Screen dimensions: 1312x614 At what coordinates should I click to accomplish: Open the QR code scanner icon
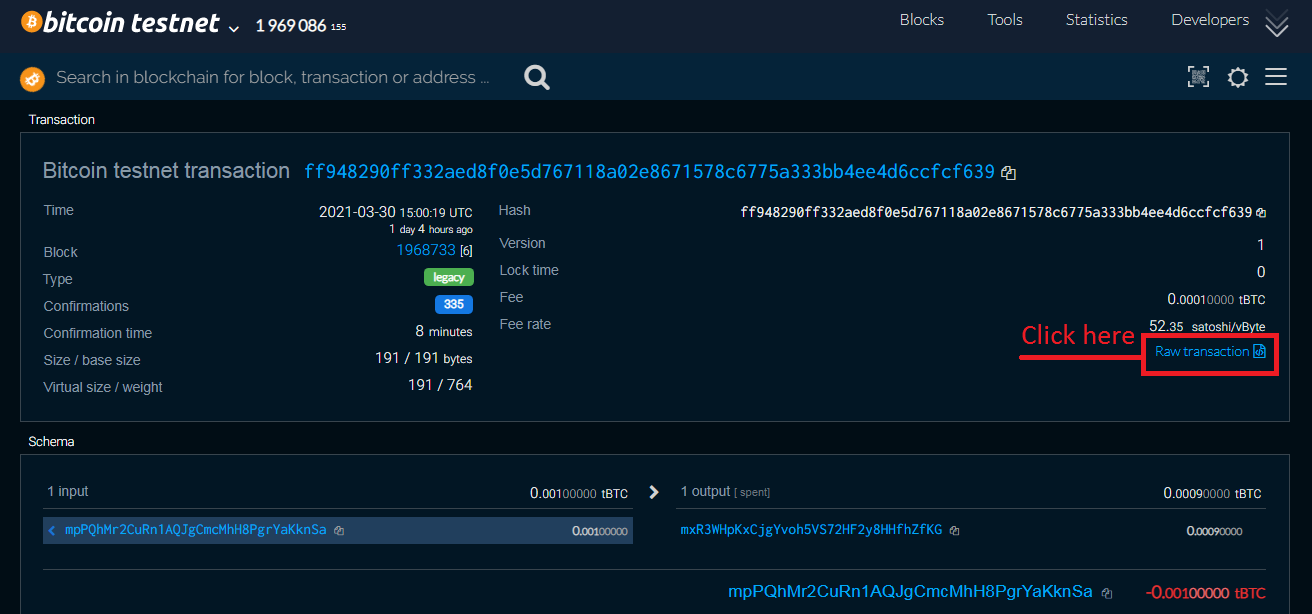click(1198, 77)
